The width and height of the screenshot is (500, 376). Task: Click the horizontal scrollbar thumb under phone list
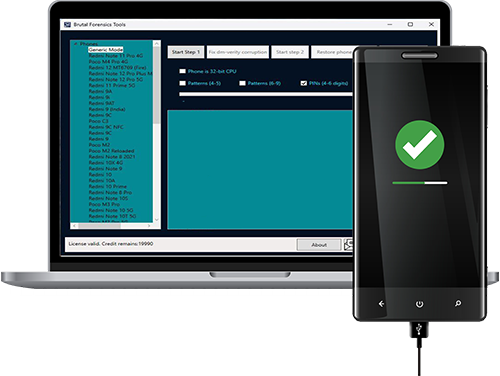99,226
